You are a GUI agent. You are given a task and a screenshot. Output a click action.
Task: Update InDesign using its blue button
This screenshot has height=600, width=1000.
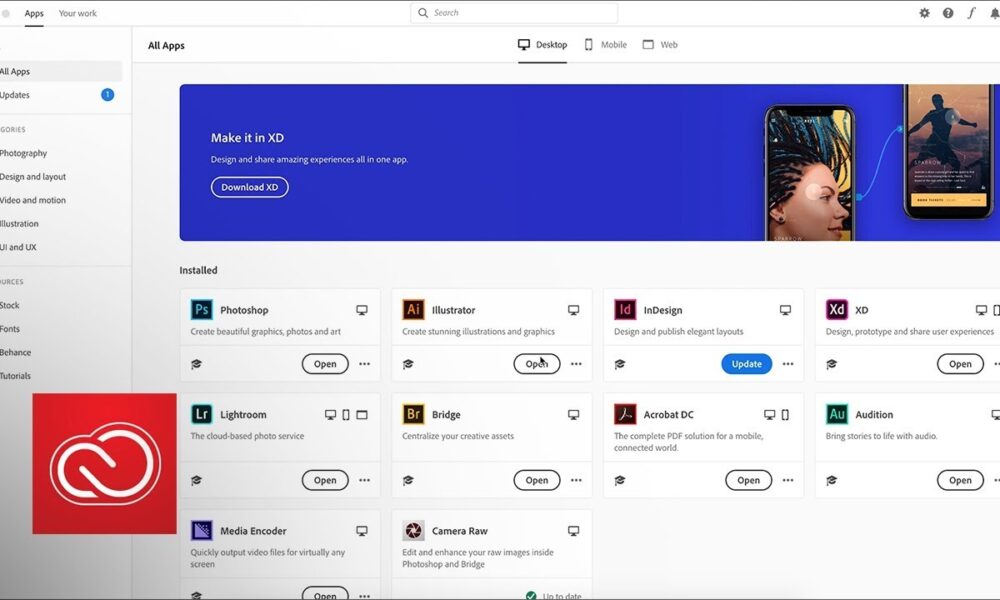[x=746, y=364]
